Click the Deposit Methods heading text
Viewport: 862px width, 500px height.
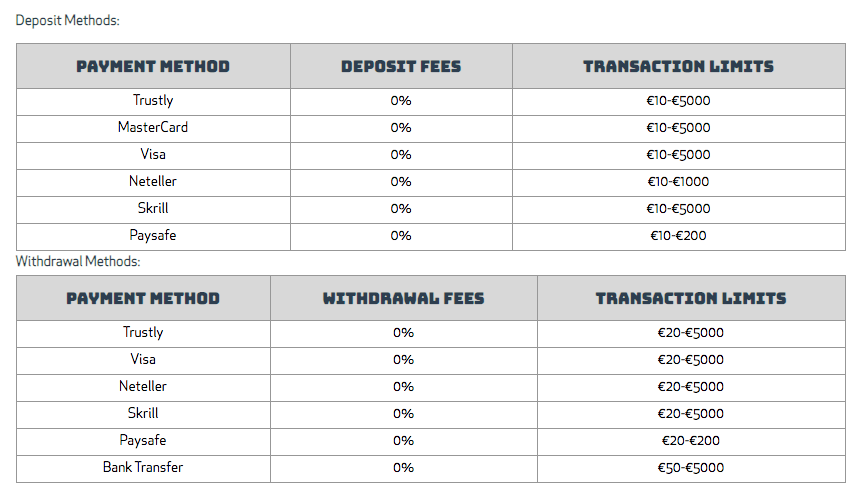[x=68, y=20]
